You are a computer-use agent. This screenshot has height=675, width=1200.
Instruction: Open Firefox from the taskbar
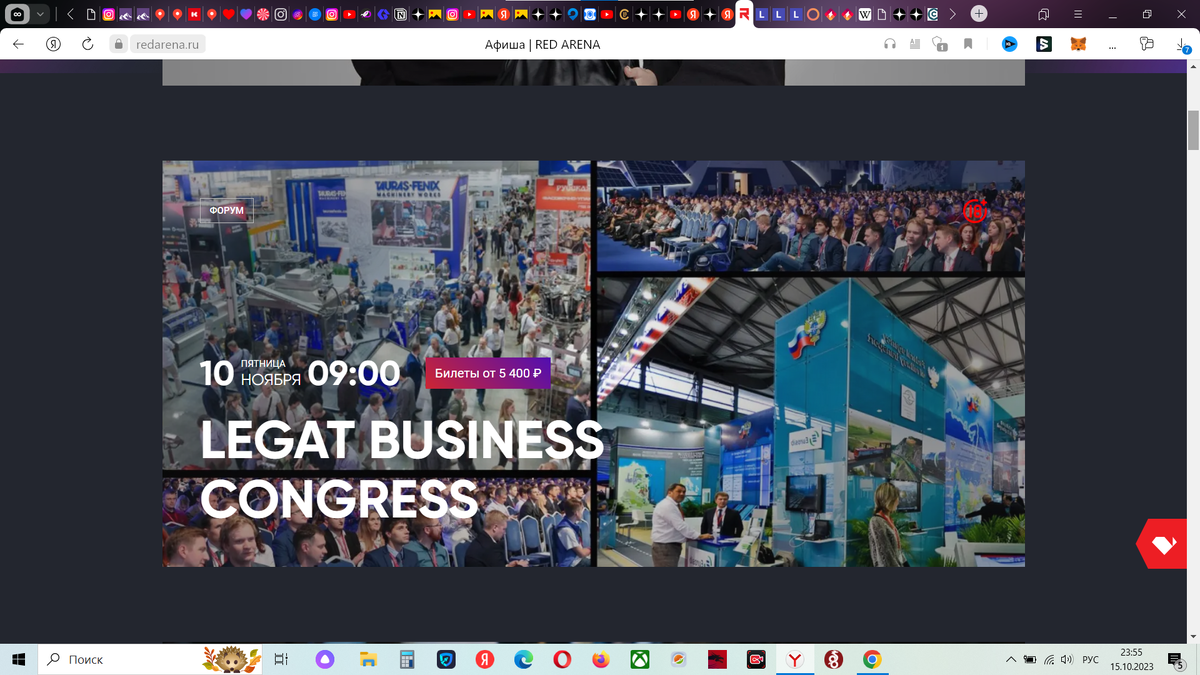[600, 659]
